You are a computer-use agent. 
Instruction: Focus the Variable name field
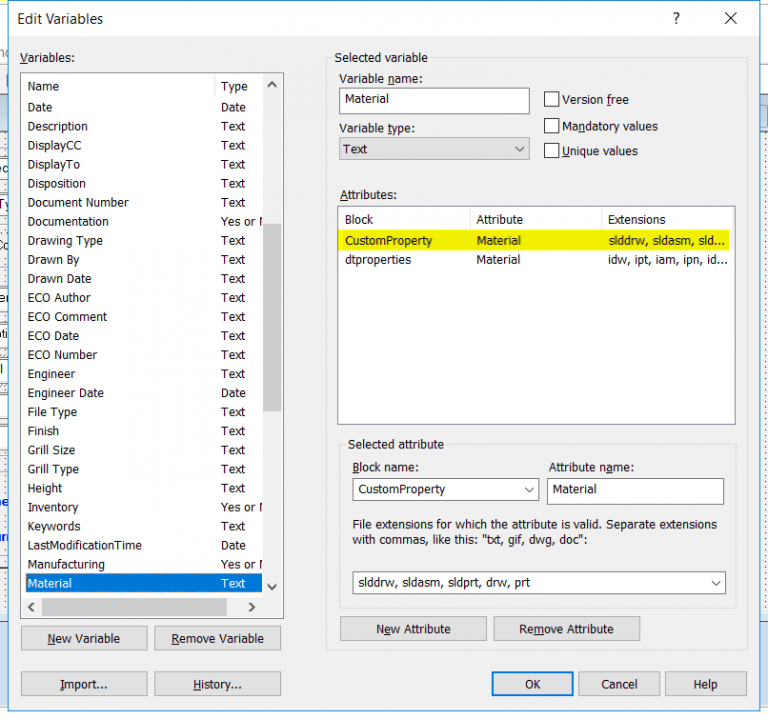(x=434, y=100)
